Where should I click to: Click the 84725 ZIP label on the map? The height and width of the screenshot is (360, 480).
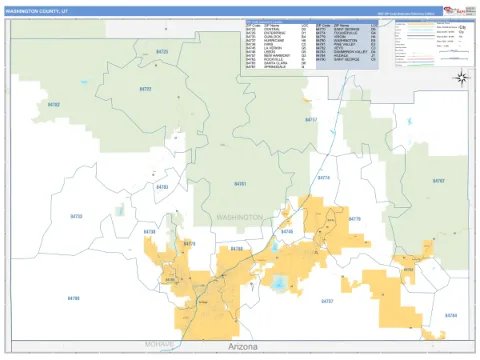(x=162, y=52)
